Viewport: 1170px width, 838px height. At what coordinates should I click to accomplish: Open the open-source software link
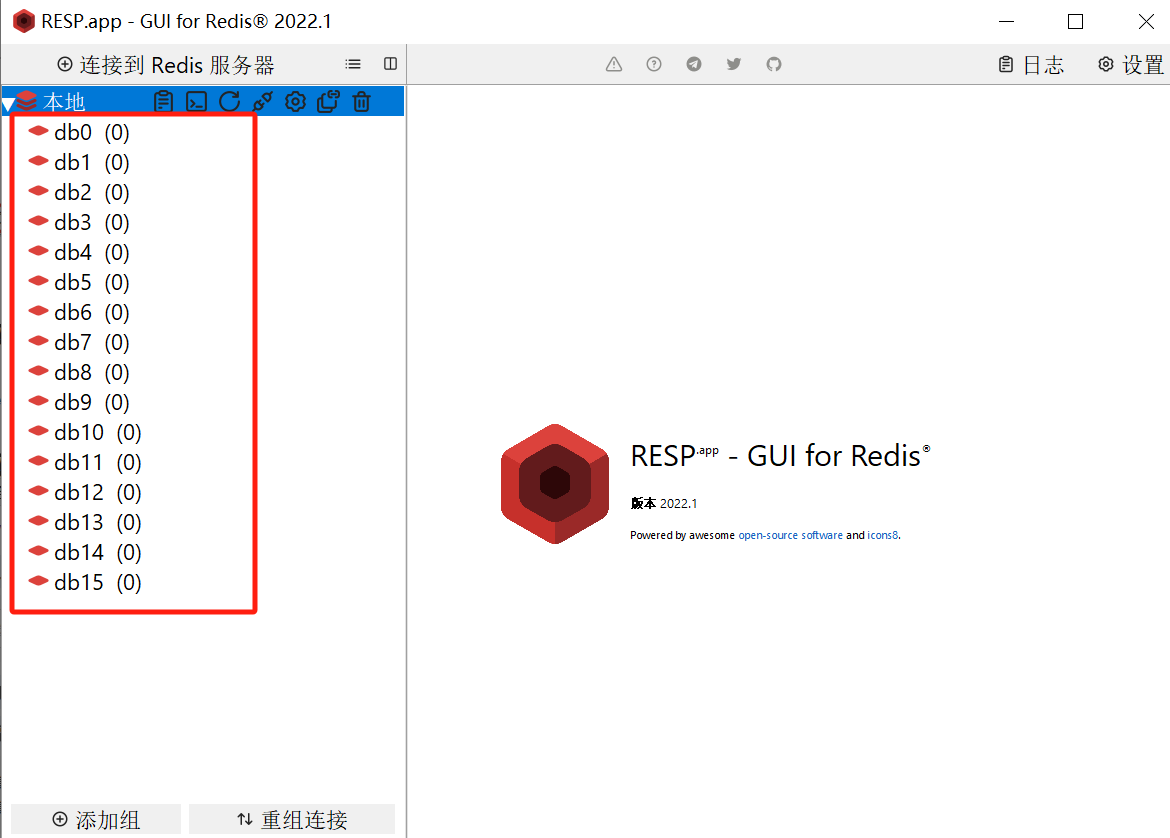click(x=790, y=535)
